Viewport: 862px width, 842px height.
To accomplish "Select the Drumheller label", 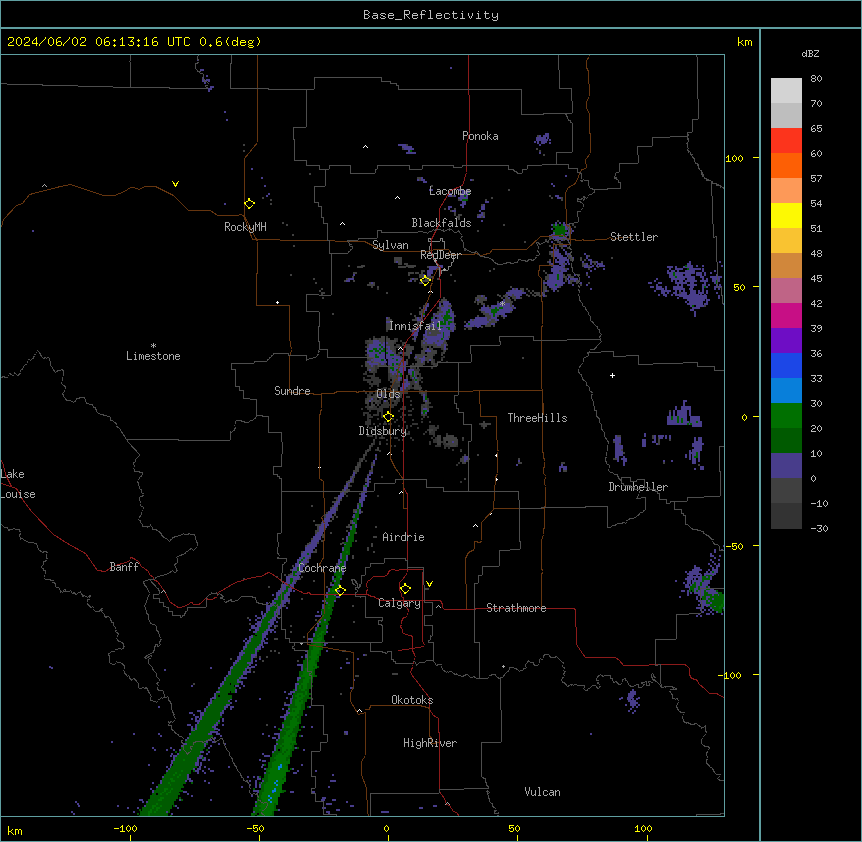I will pos(638,487).
